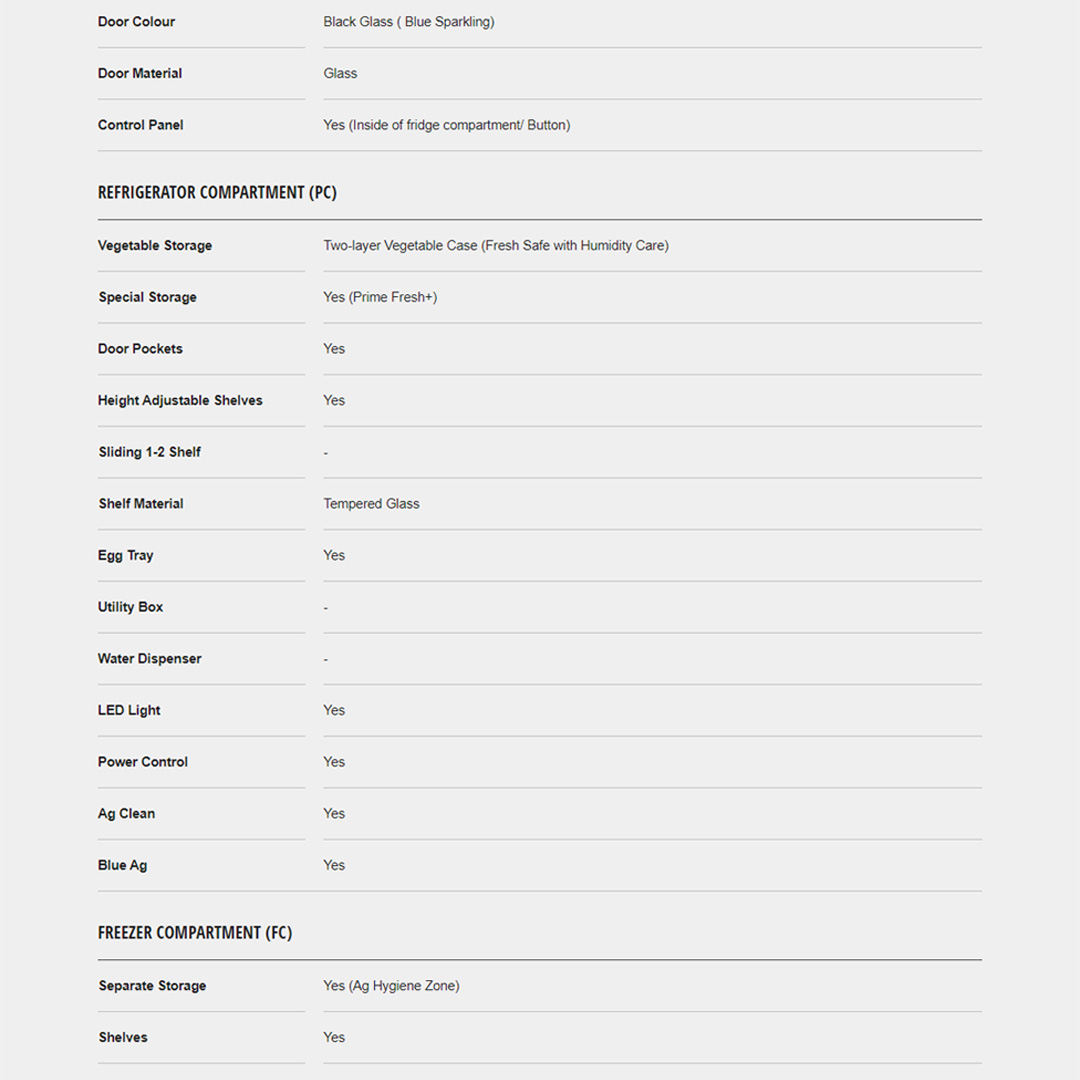The width and height of the screenshot is (1080, 1080).
Task: Click the Freezer Compartment (FC) heading
Action: (195, 933)
